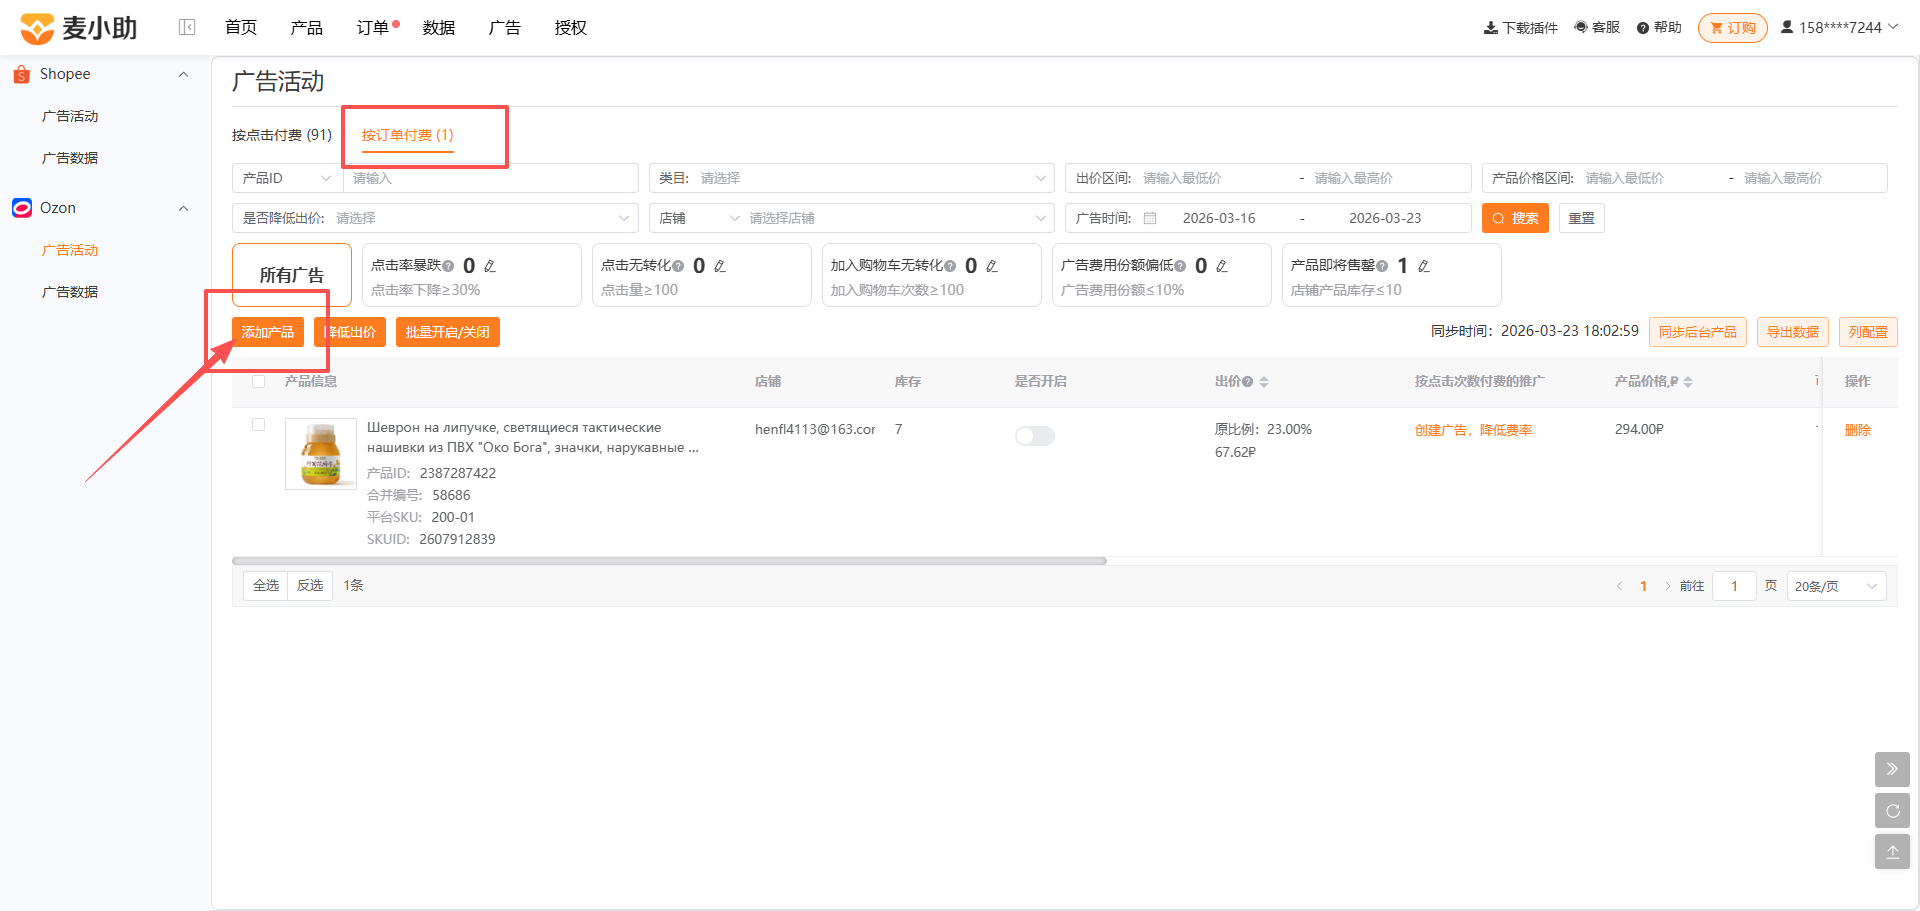This screenshot has width=1920, height=911.
Task: Open the 列配置 column settings
Action: (x=1868, y=332)
